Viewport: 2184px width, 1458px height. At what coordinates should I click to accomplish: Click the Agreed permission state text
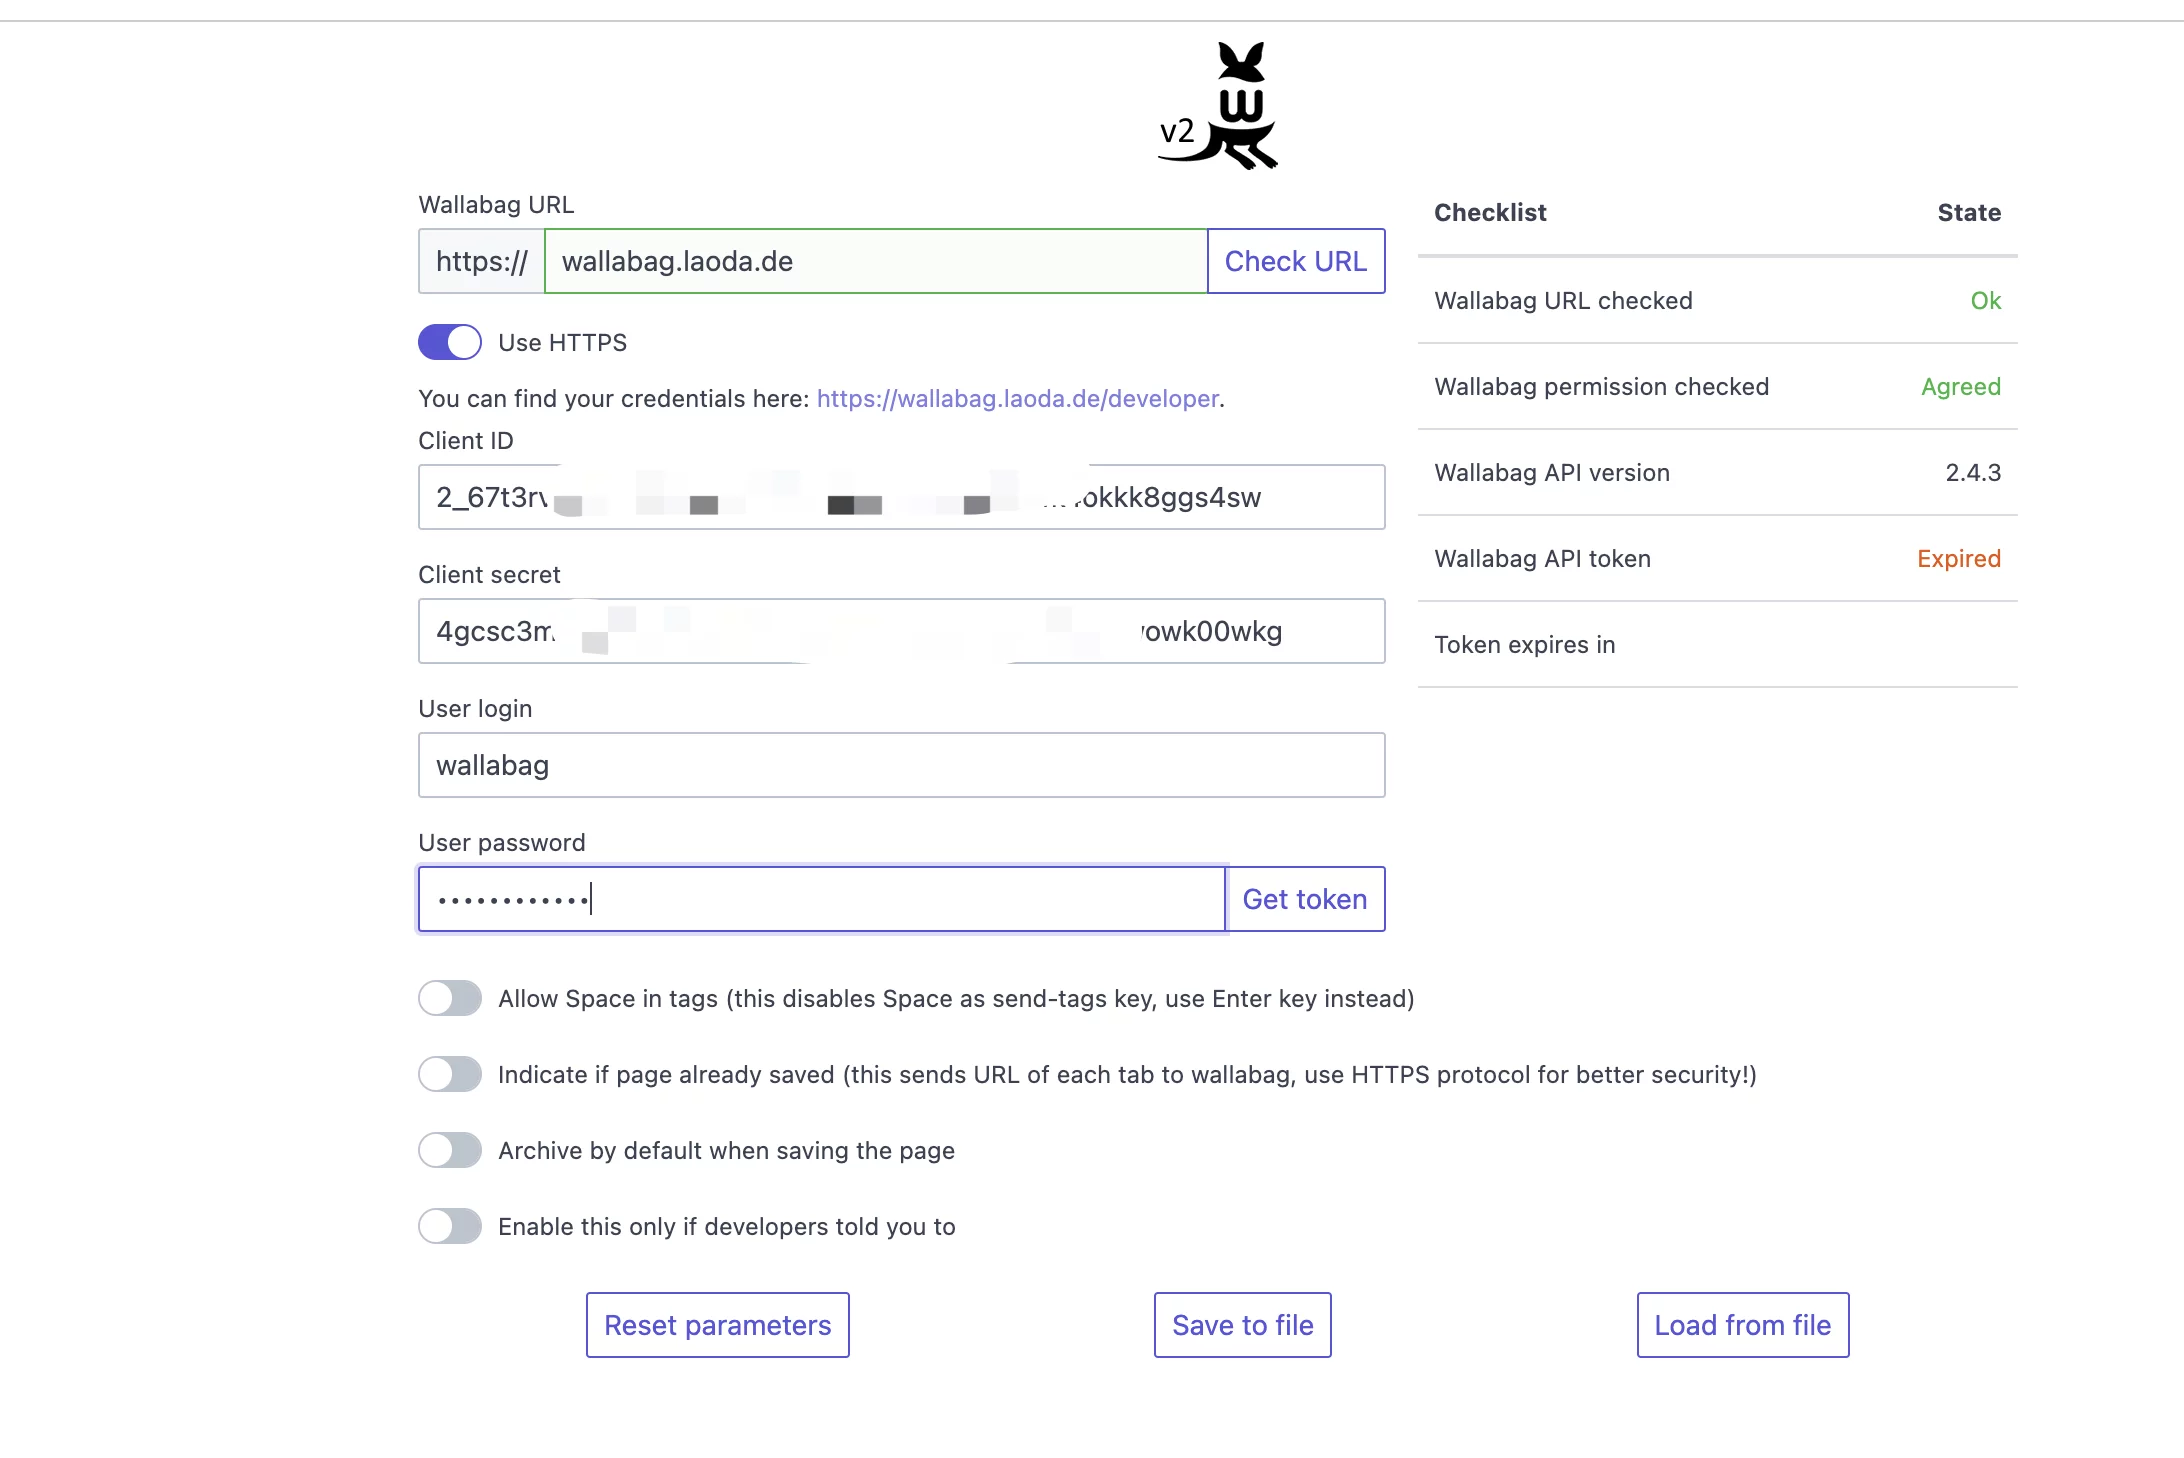click(1960, 387)
